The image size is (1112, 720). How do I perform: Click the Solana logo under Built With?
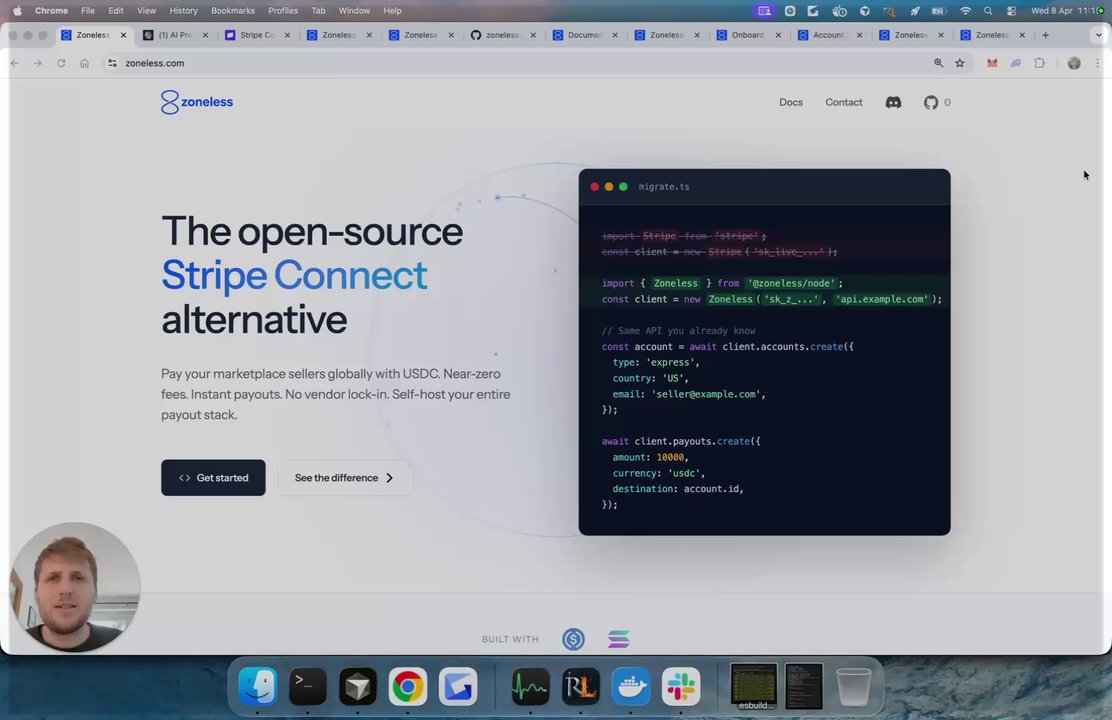[x=618, y=639]
